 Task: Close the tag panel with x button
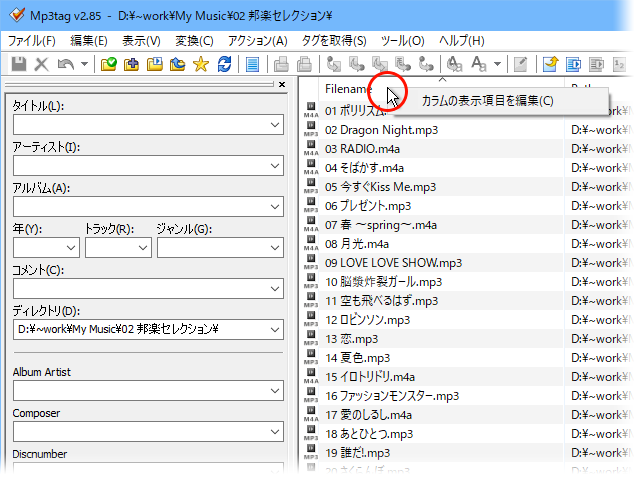coord(281,85)
